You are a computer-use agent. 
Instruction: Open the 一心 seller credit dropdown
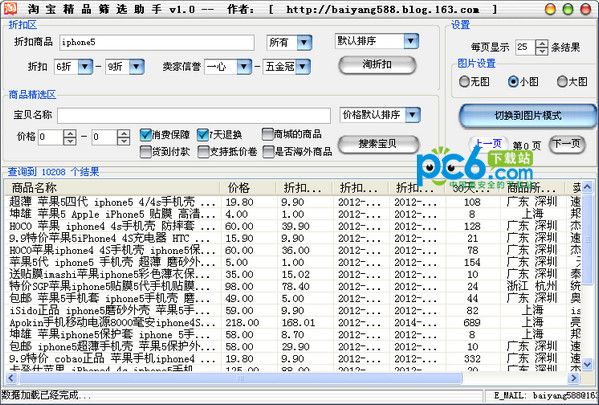tap(244, 67)
